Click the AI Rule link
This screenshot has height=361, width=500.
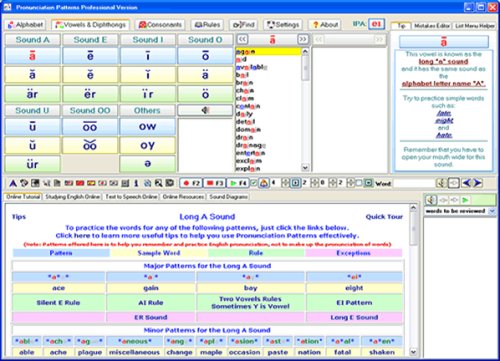(151, 303)
